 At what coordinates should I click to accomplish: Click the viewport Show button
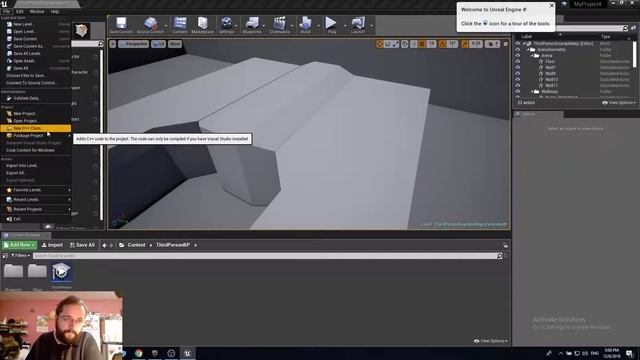(175, 44)
